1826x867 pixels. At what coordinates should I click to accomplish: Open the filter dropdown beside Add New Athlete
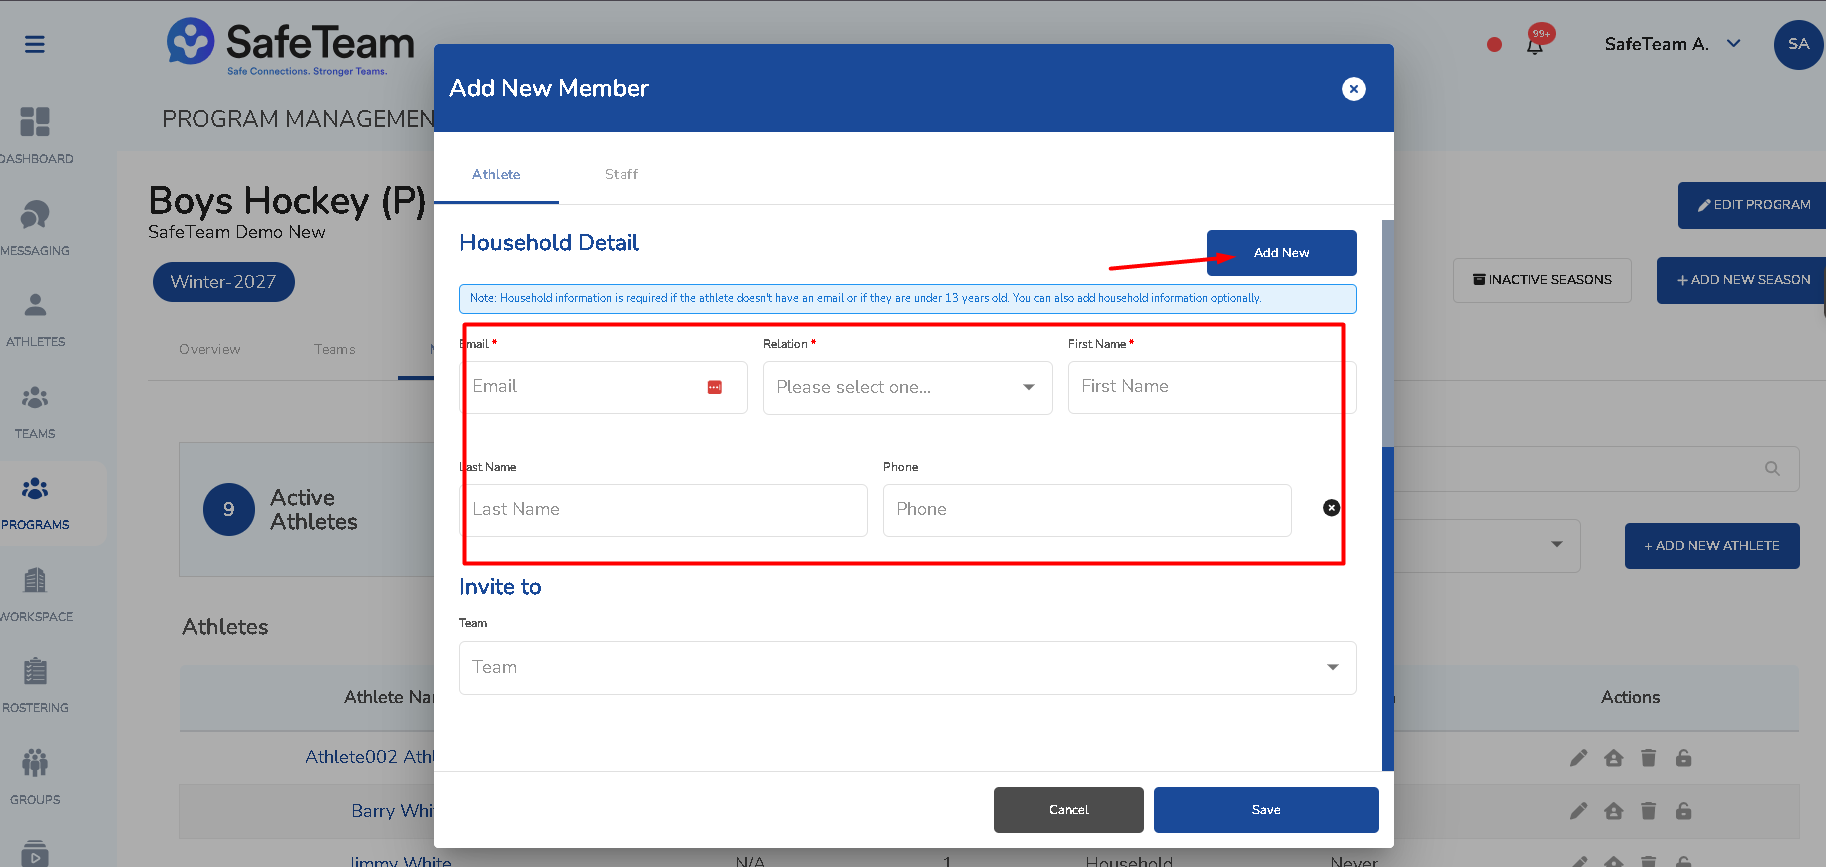pyautogui.click(x=1556, y=545)
